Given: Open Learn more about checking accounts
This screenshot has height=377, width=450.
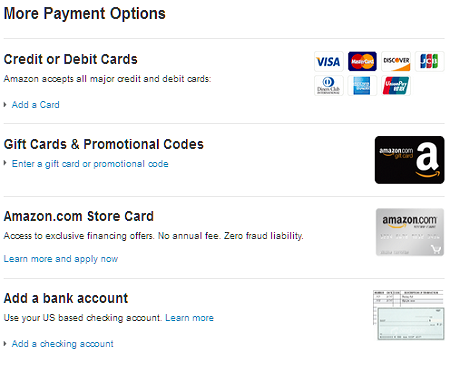Looking at the screenshot, I should [x=189, y=318].
